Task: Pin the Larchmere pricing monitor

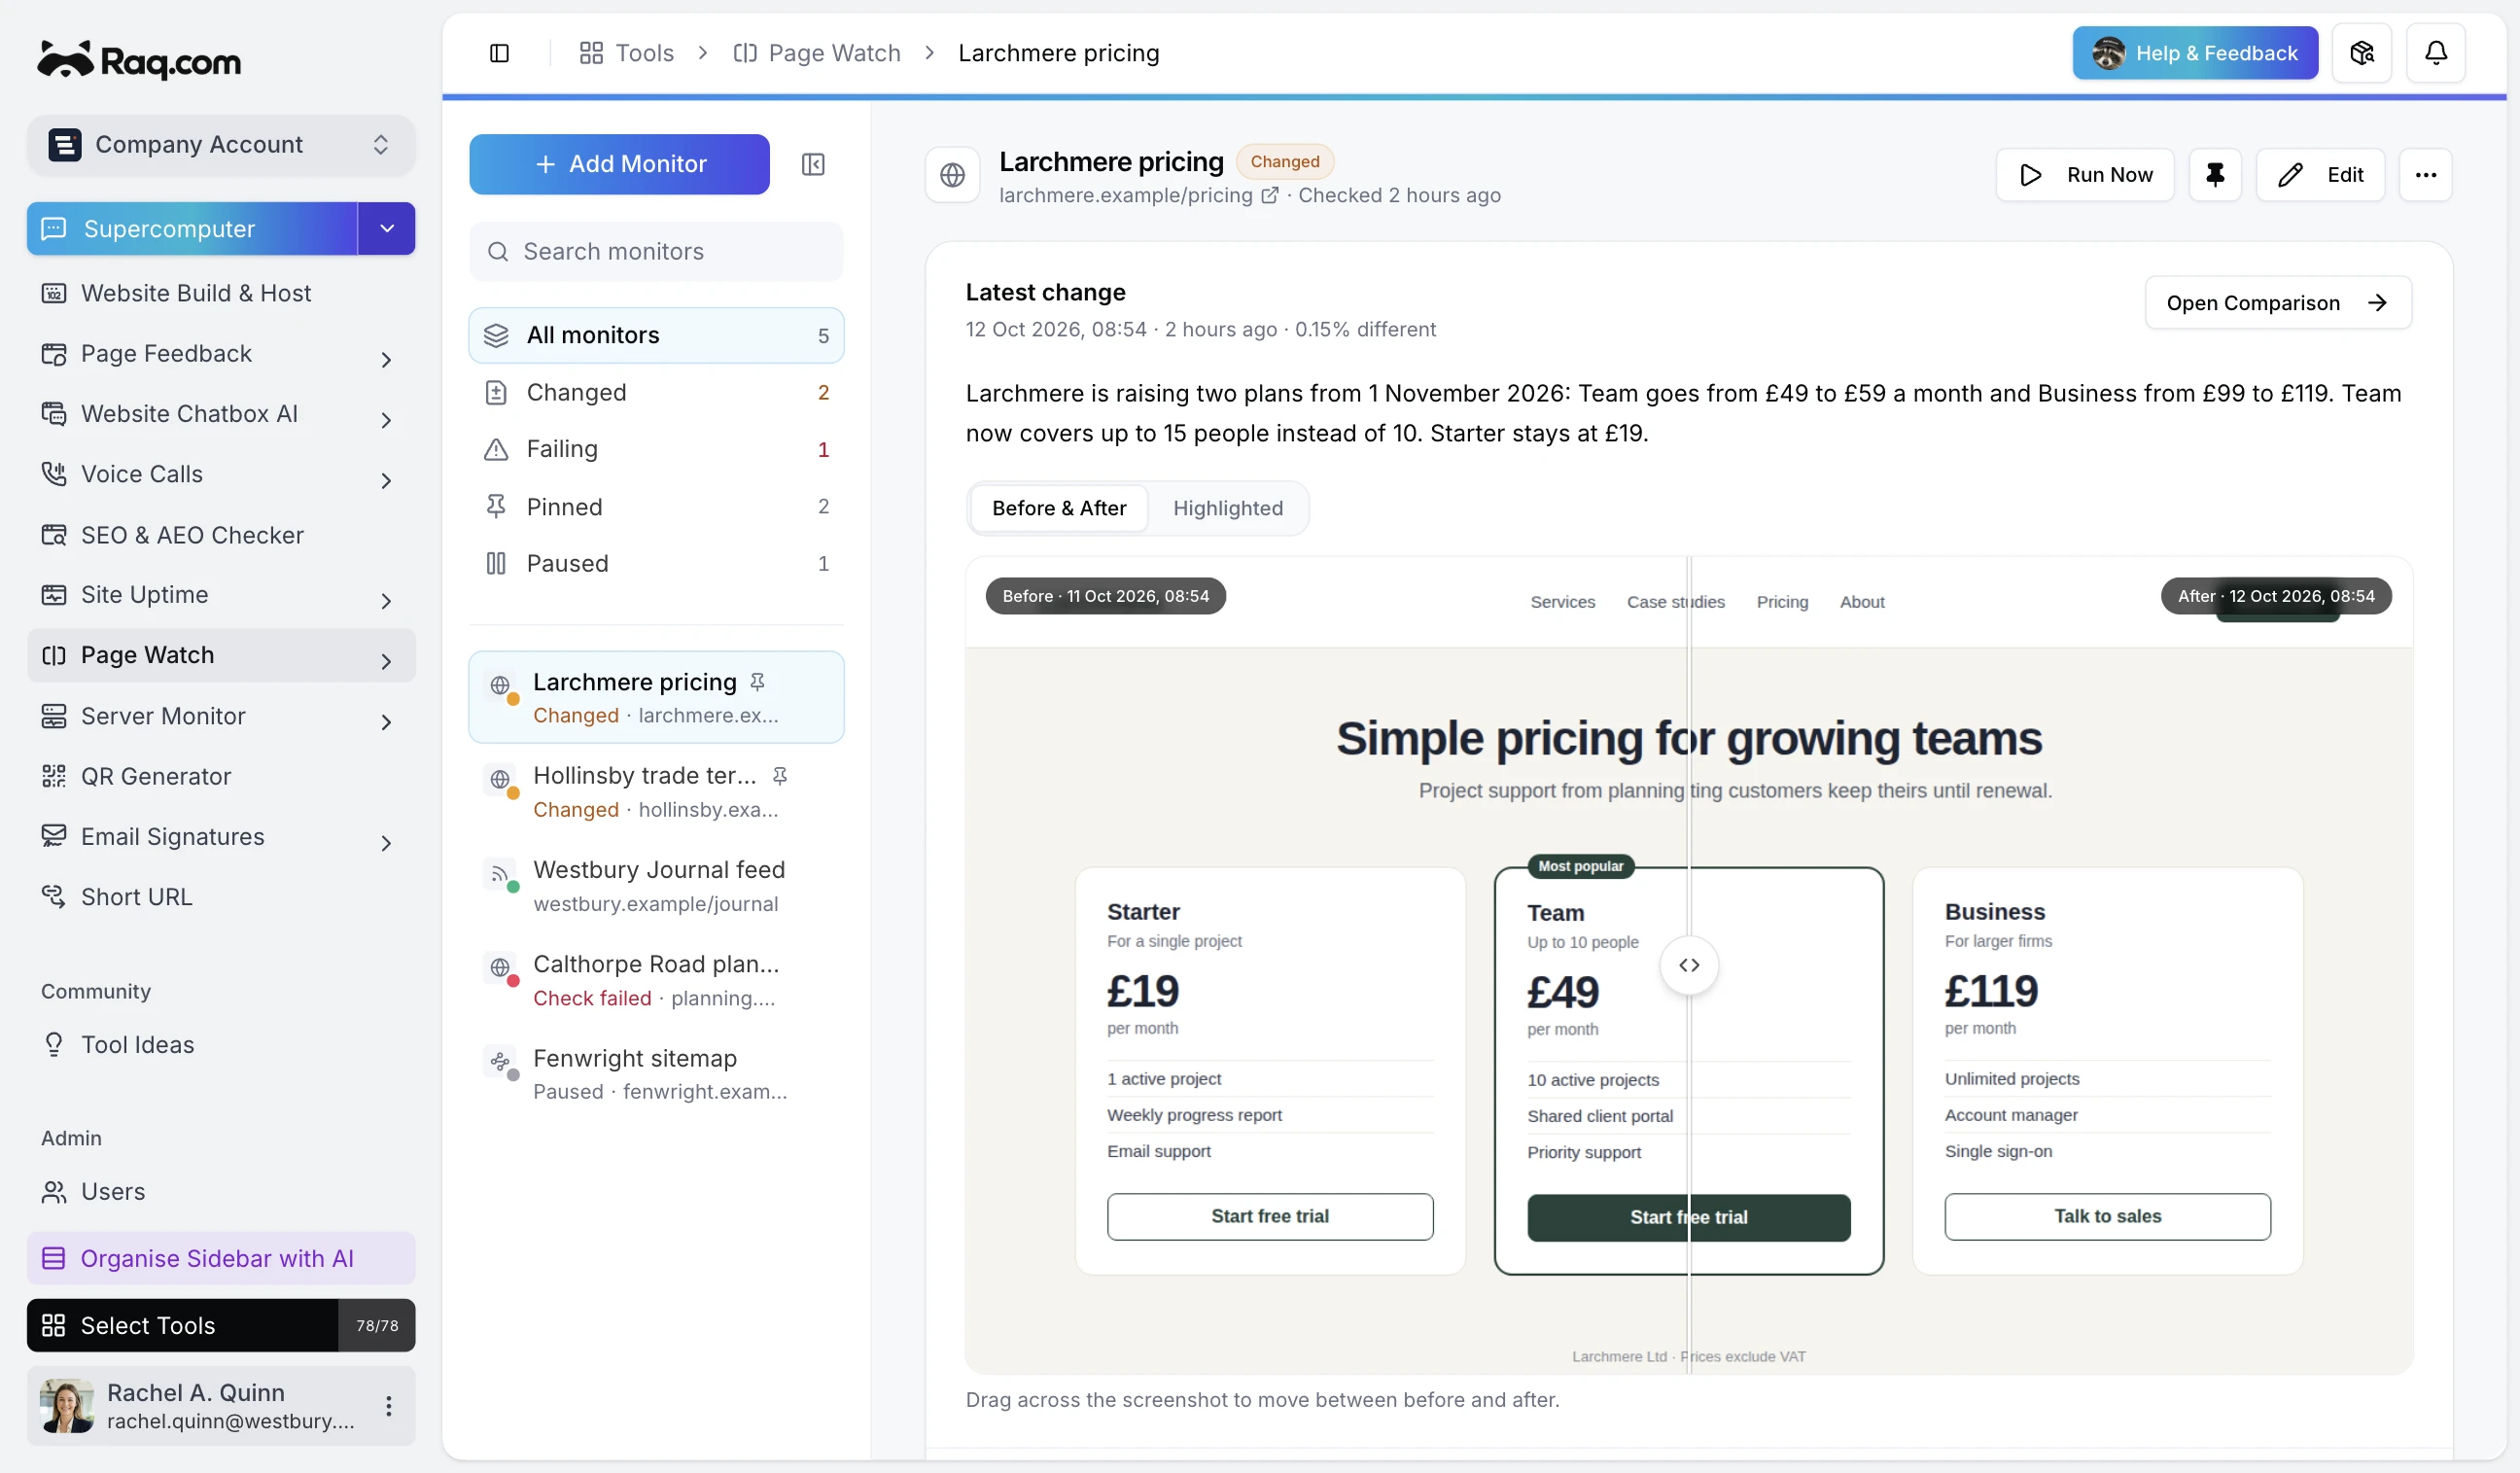Action: pyautogui.click(x=2214, y=175)
